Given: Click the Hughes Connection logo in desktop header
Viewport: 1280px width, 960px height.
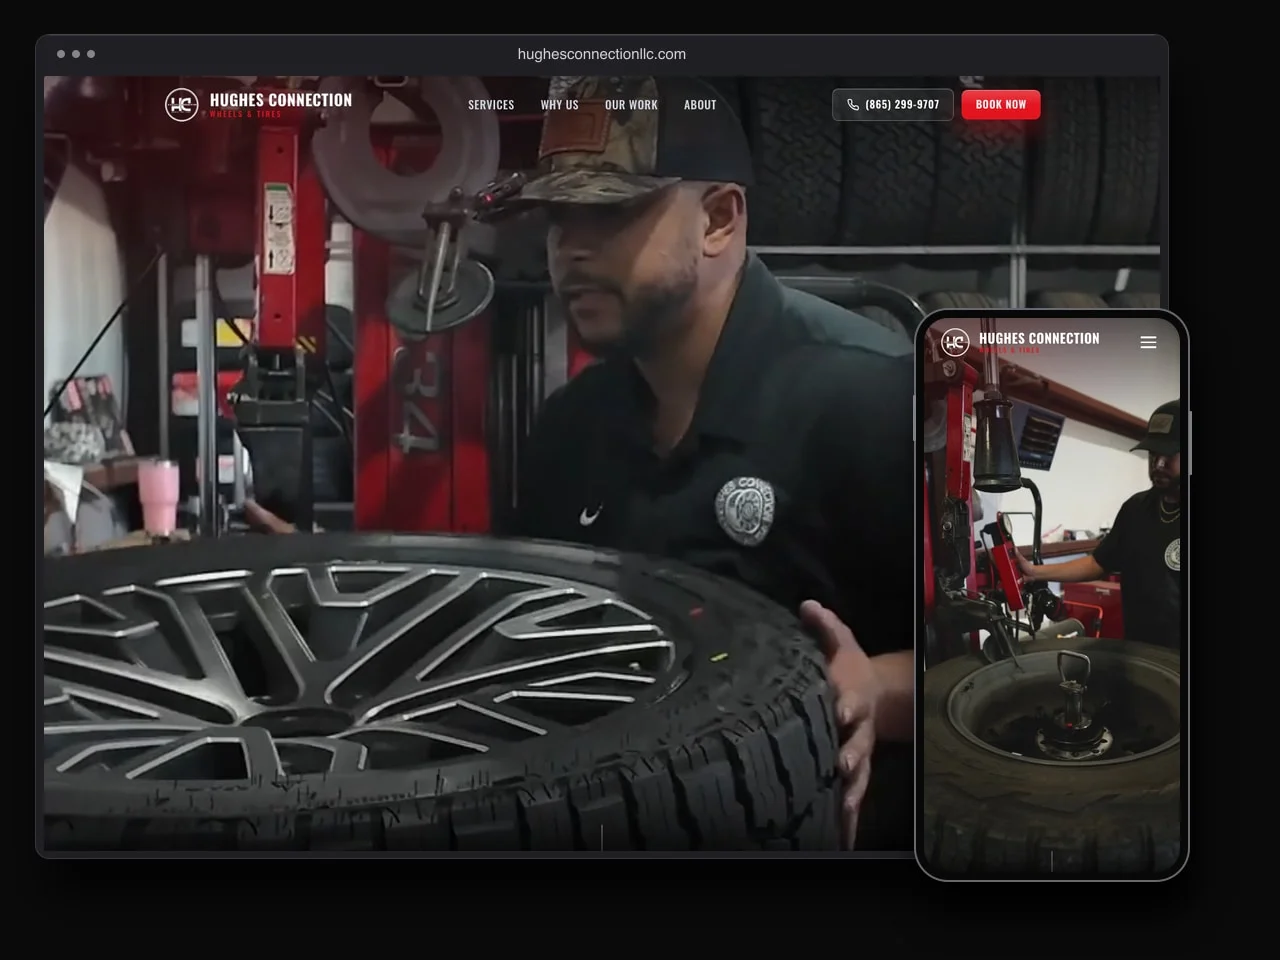Looking at the screenshot, I should (258, 104).
